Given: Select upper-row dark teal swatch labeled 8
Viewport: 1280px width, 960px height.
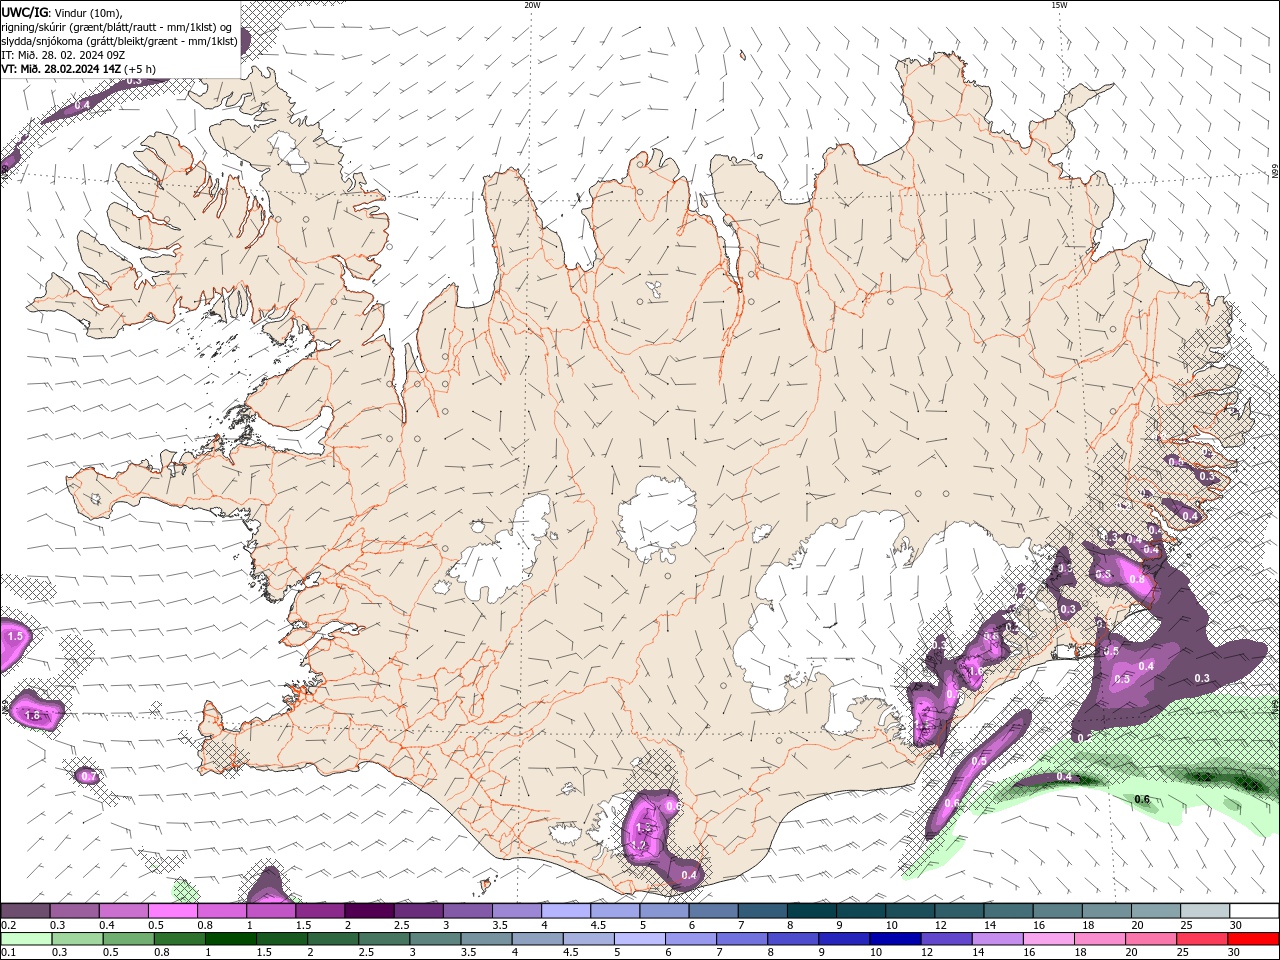Looking at the screenshot, I should pyautogui.click(x=812, y=911).
